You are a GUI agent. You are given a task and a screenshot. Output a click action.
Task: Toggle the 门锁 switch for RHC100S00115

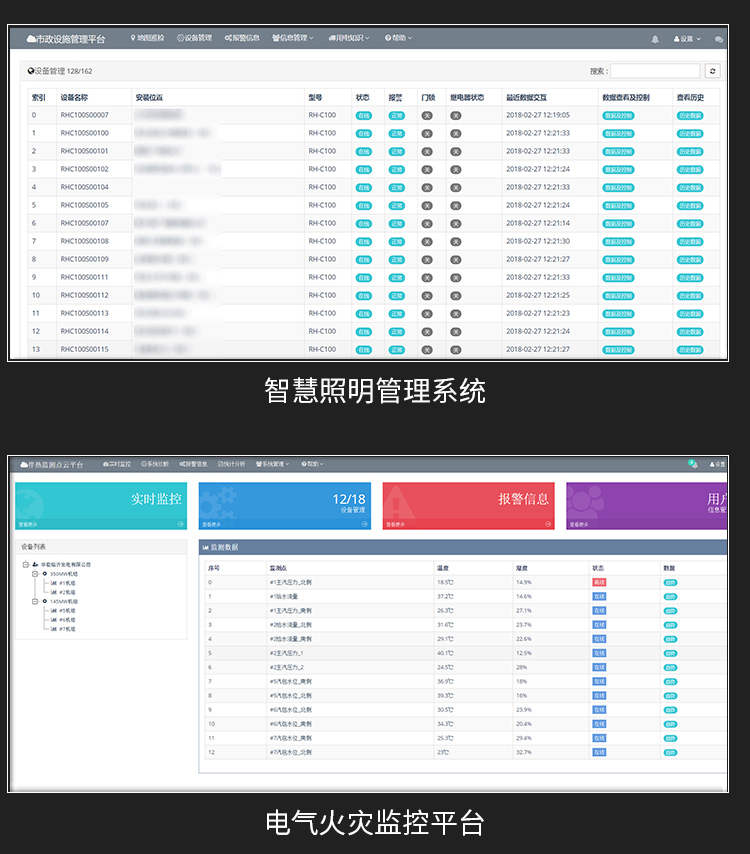pos(427,349)
